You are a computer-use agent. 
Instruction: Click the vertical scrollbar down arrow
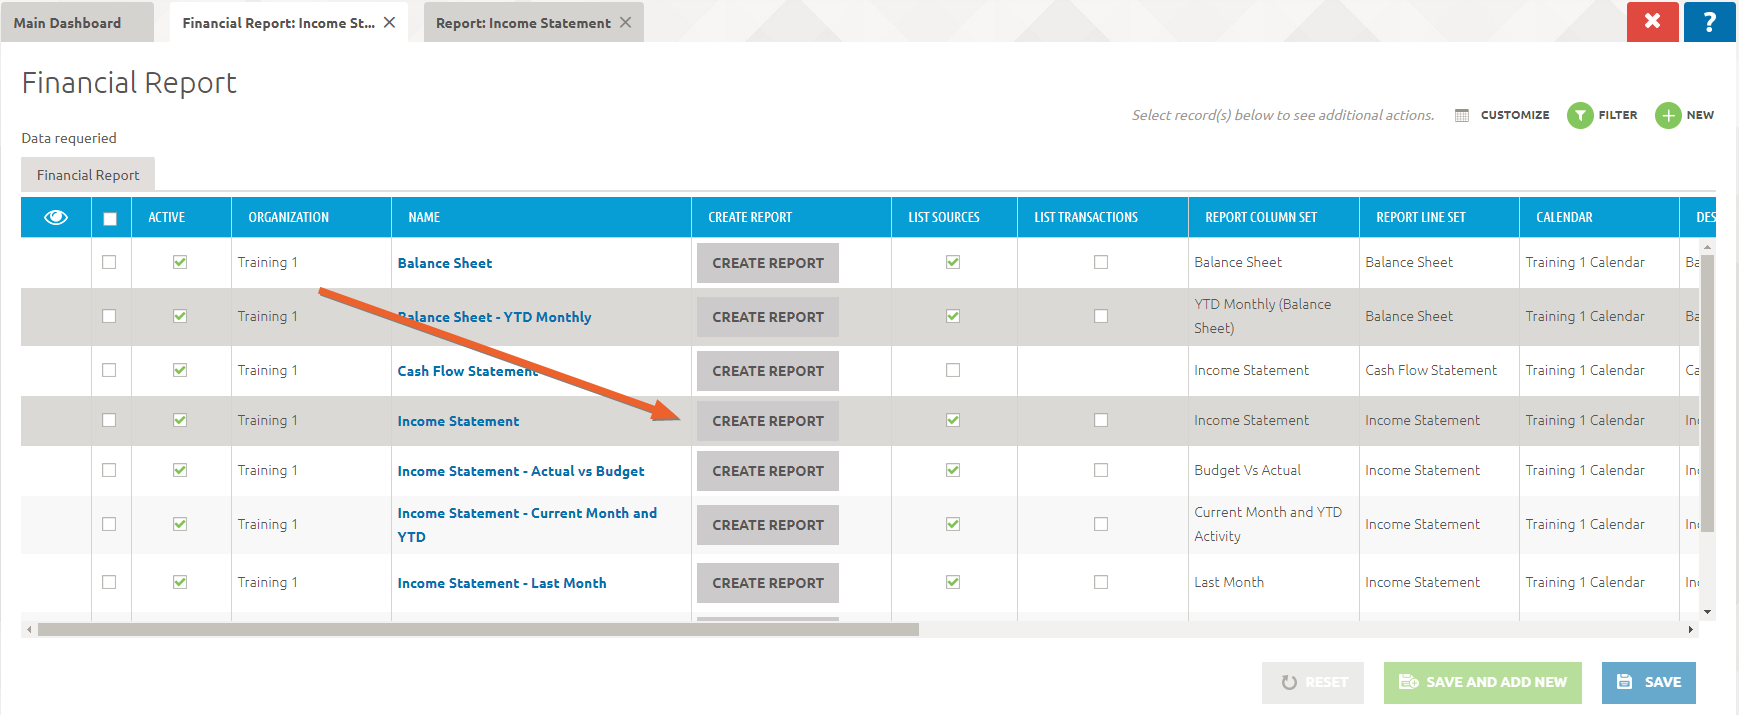1707,611
